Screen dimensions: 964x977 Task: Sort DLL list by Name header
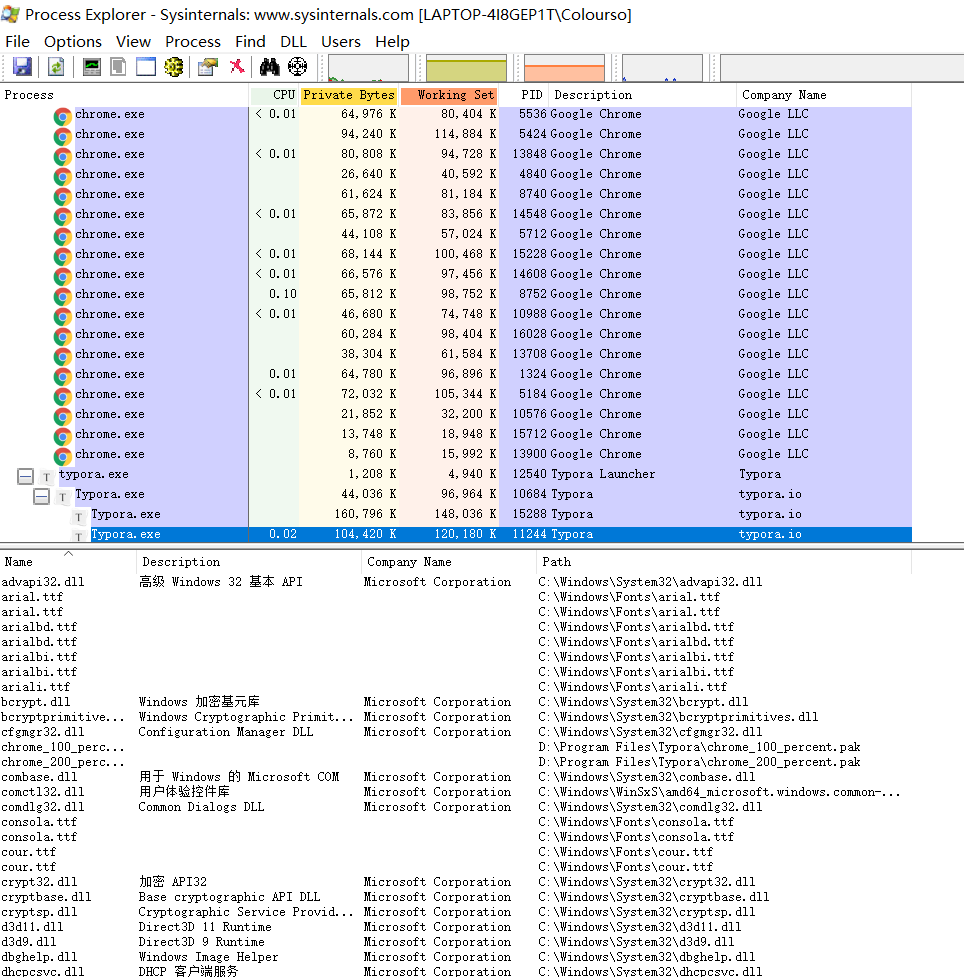click(68, 562)
